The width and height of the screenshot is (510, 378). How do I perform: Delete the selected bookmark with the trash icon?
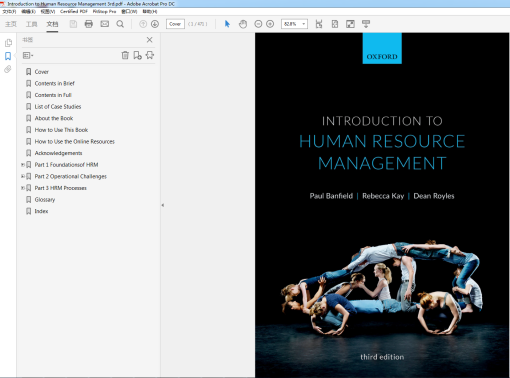coord(125,55)
